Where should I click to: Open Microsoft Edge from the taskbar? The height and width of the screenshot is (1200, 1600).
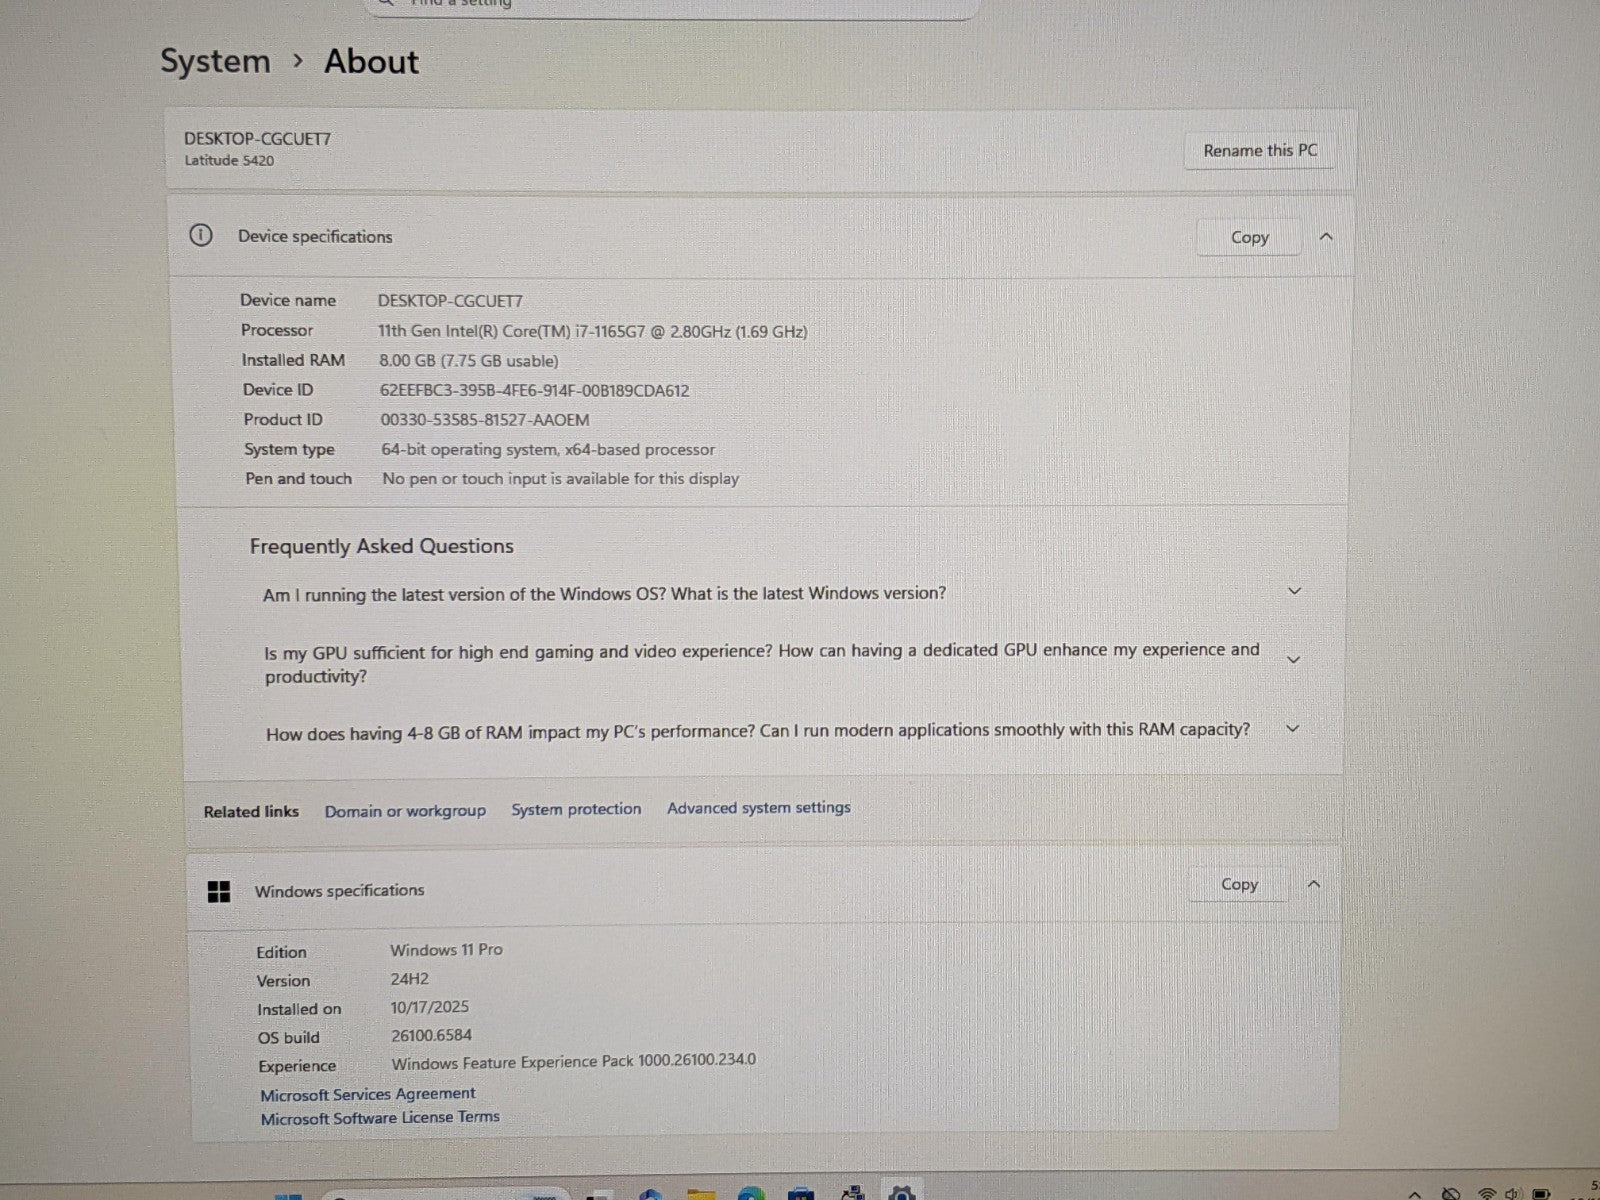[x=751, y=1194]
